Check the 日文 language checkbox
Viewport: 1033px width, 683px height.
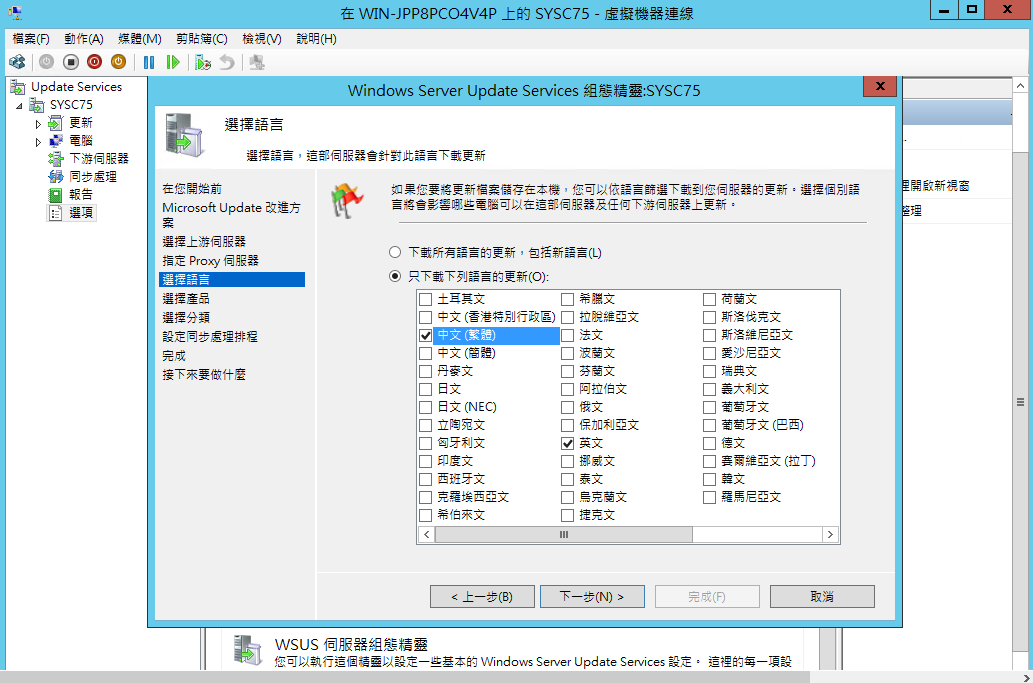[x=426, y=389]
